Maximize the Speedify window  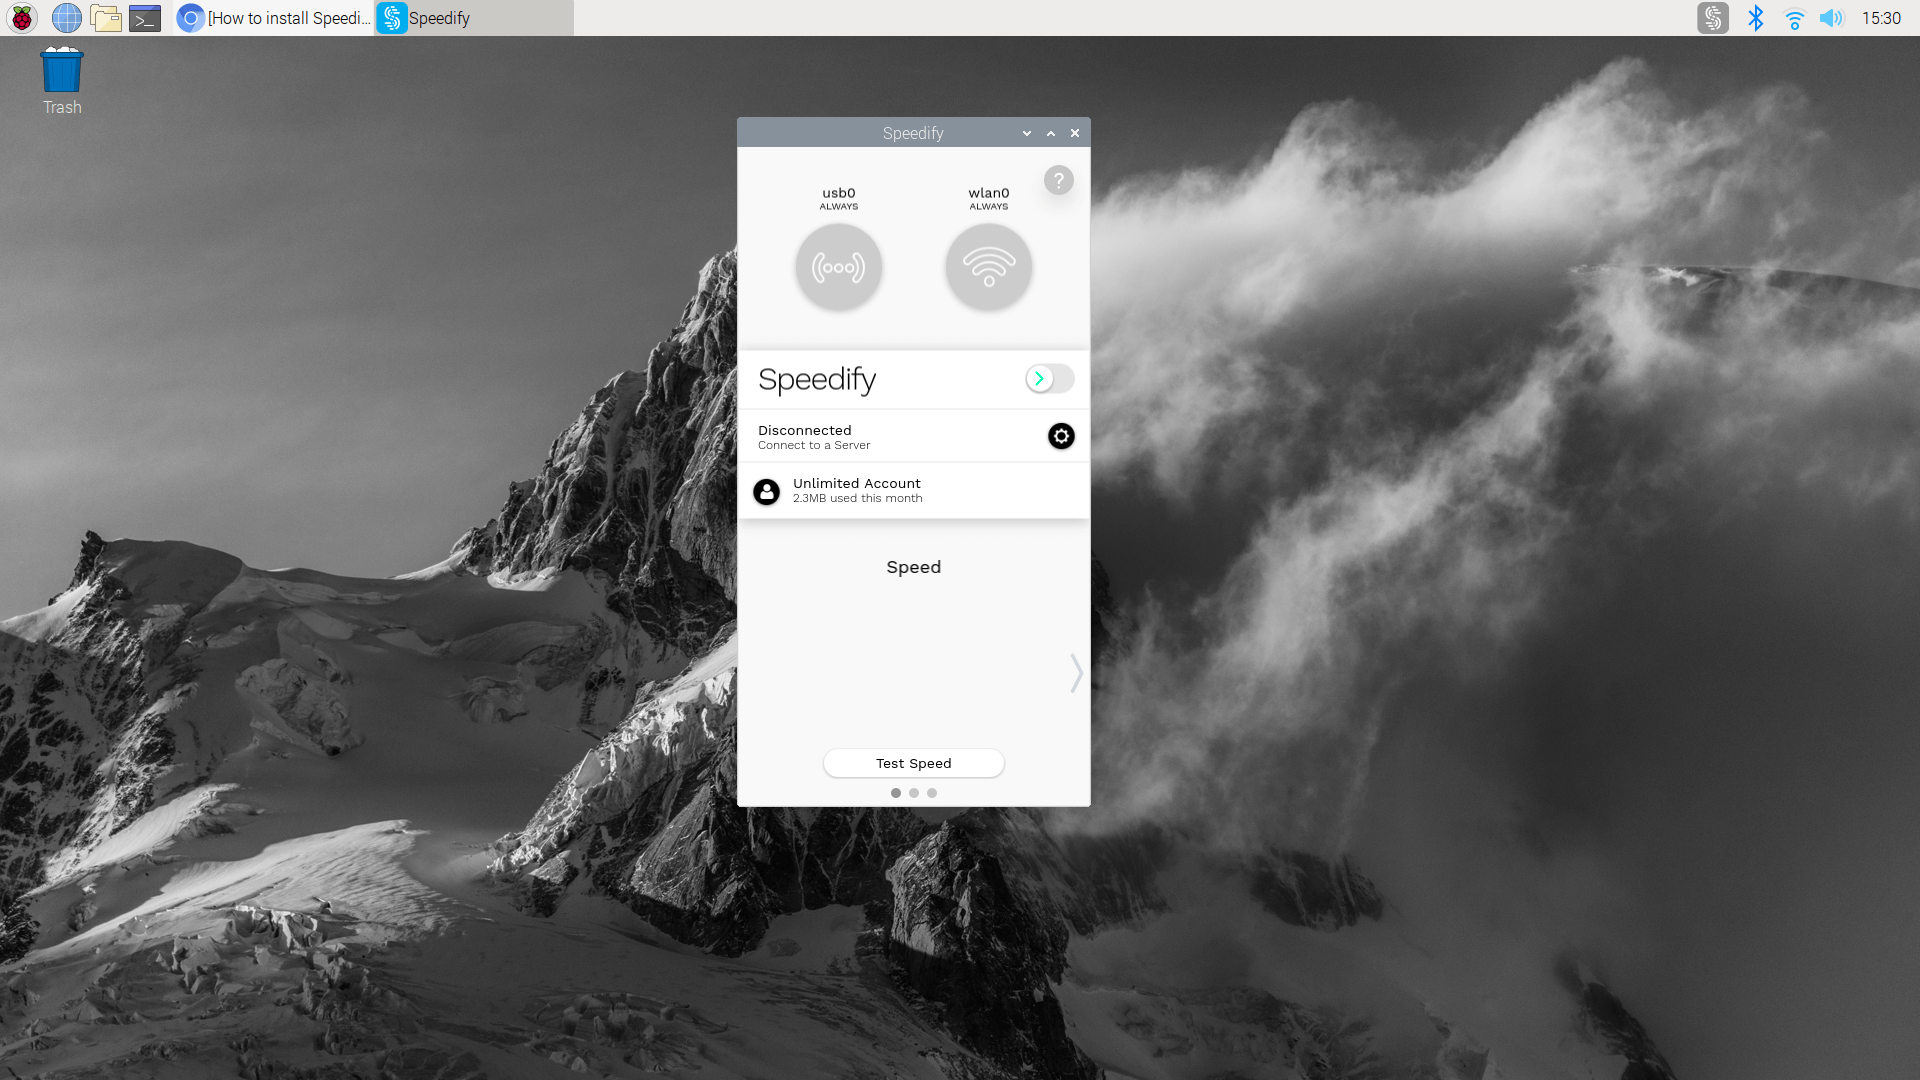tap(1051, 133)
